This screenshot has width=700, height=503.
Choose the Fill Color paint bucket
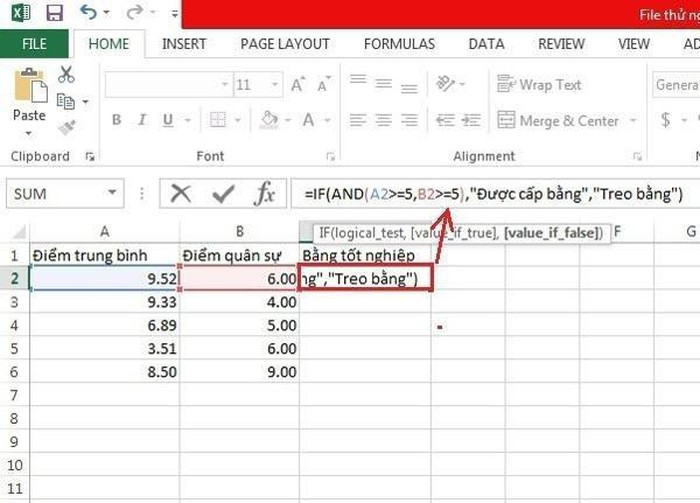[268, 120]
